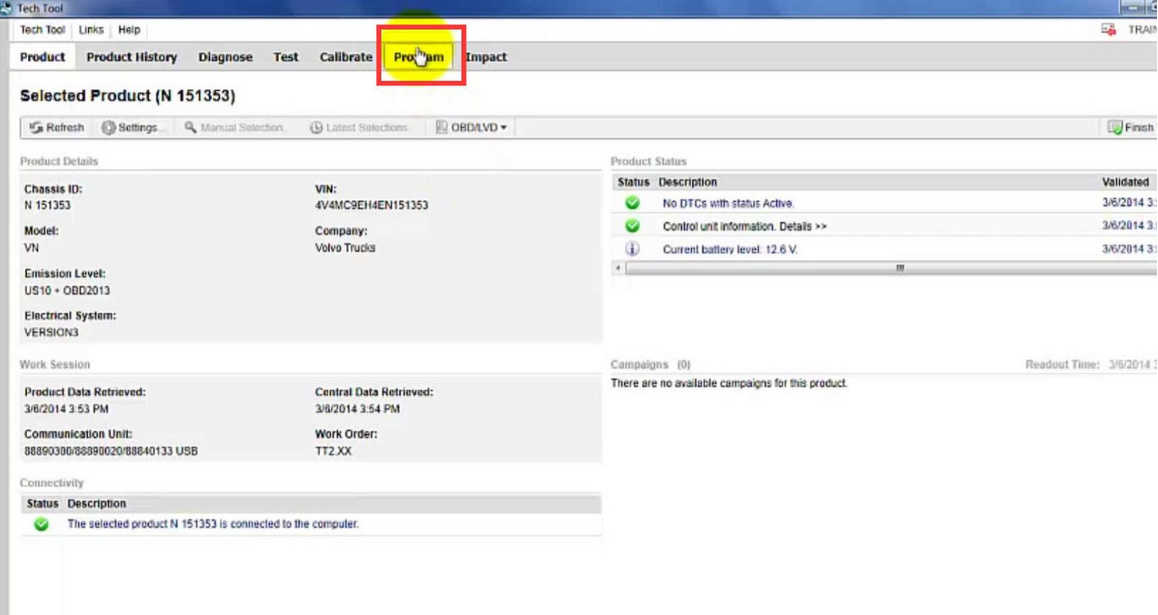This screenshot has width=1158, height=615.
Task: Open the Links menu
Action: [91, 29]
